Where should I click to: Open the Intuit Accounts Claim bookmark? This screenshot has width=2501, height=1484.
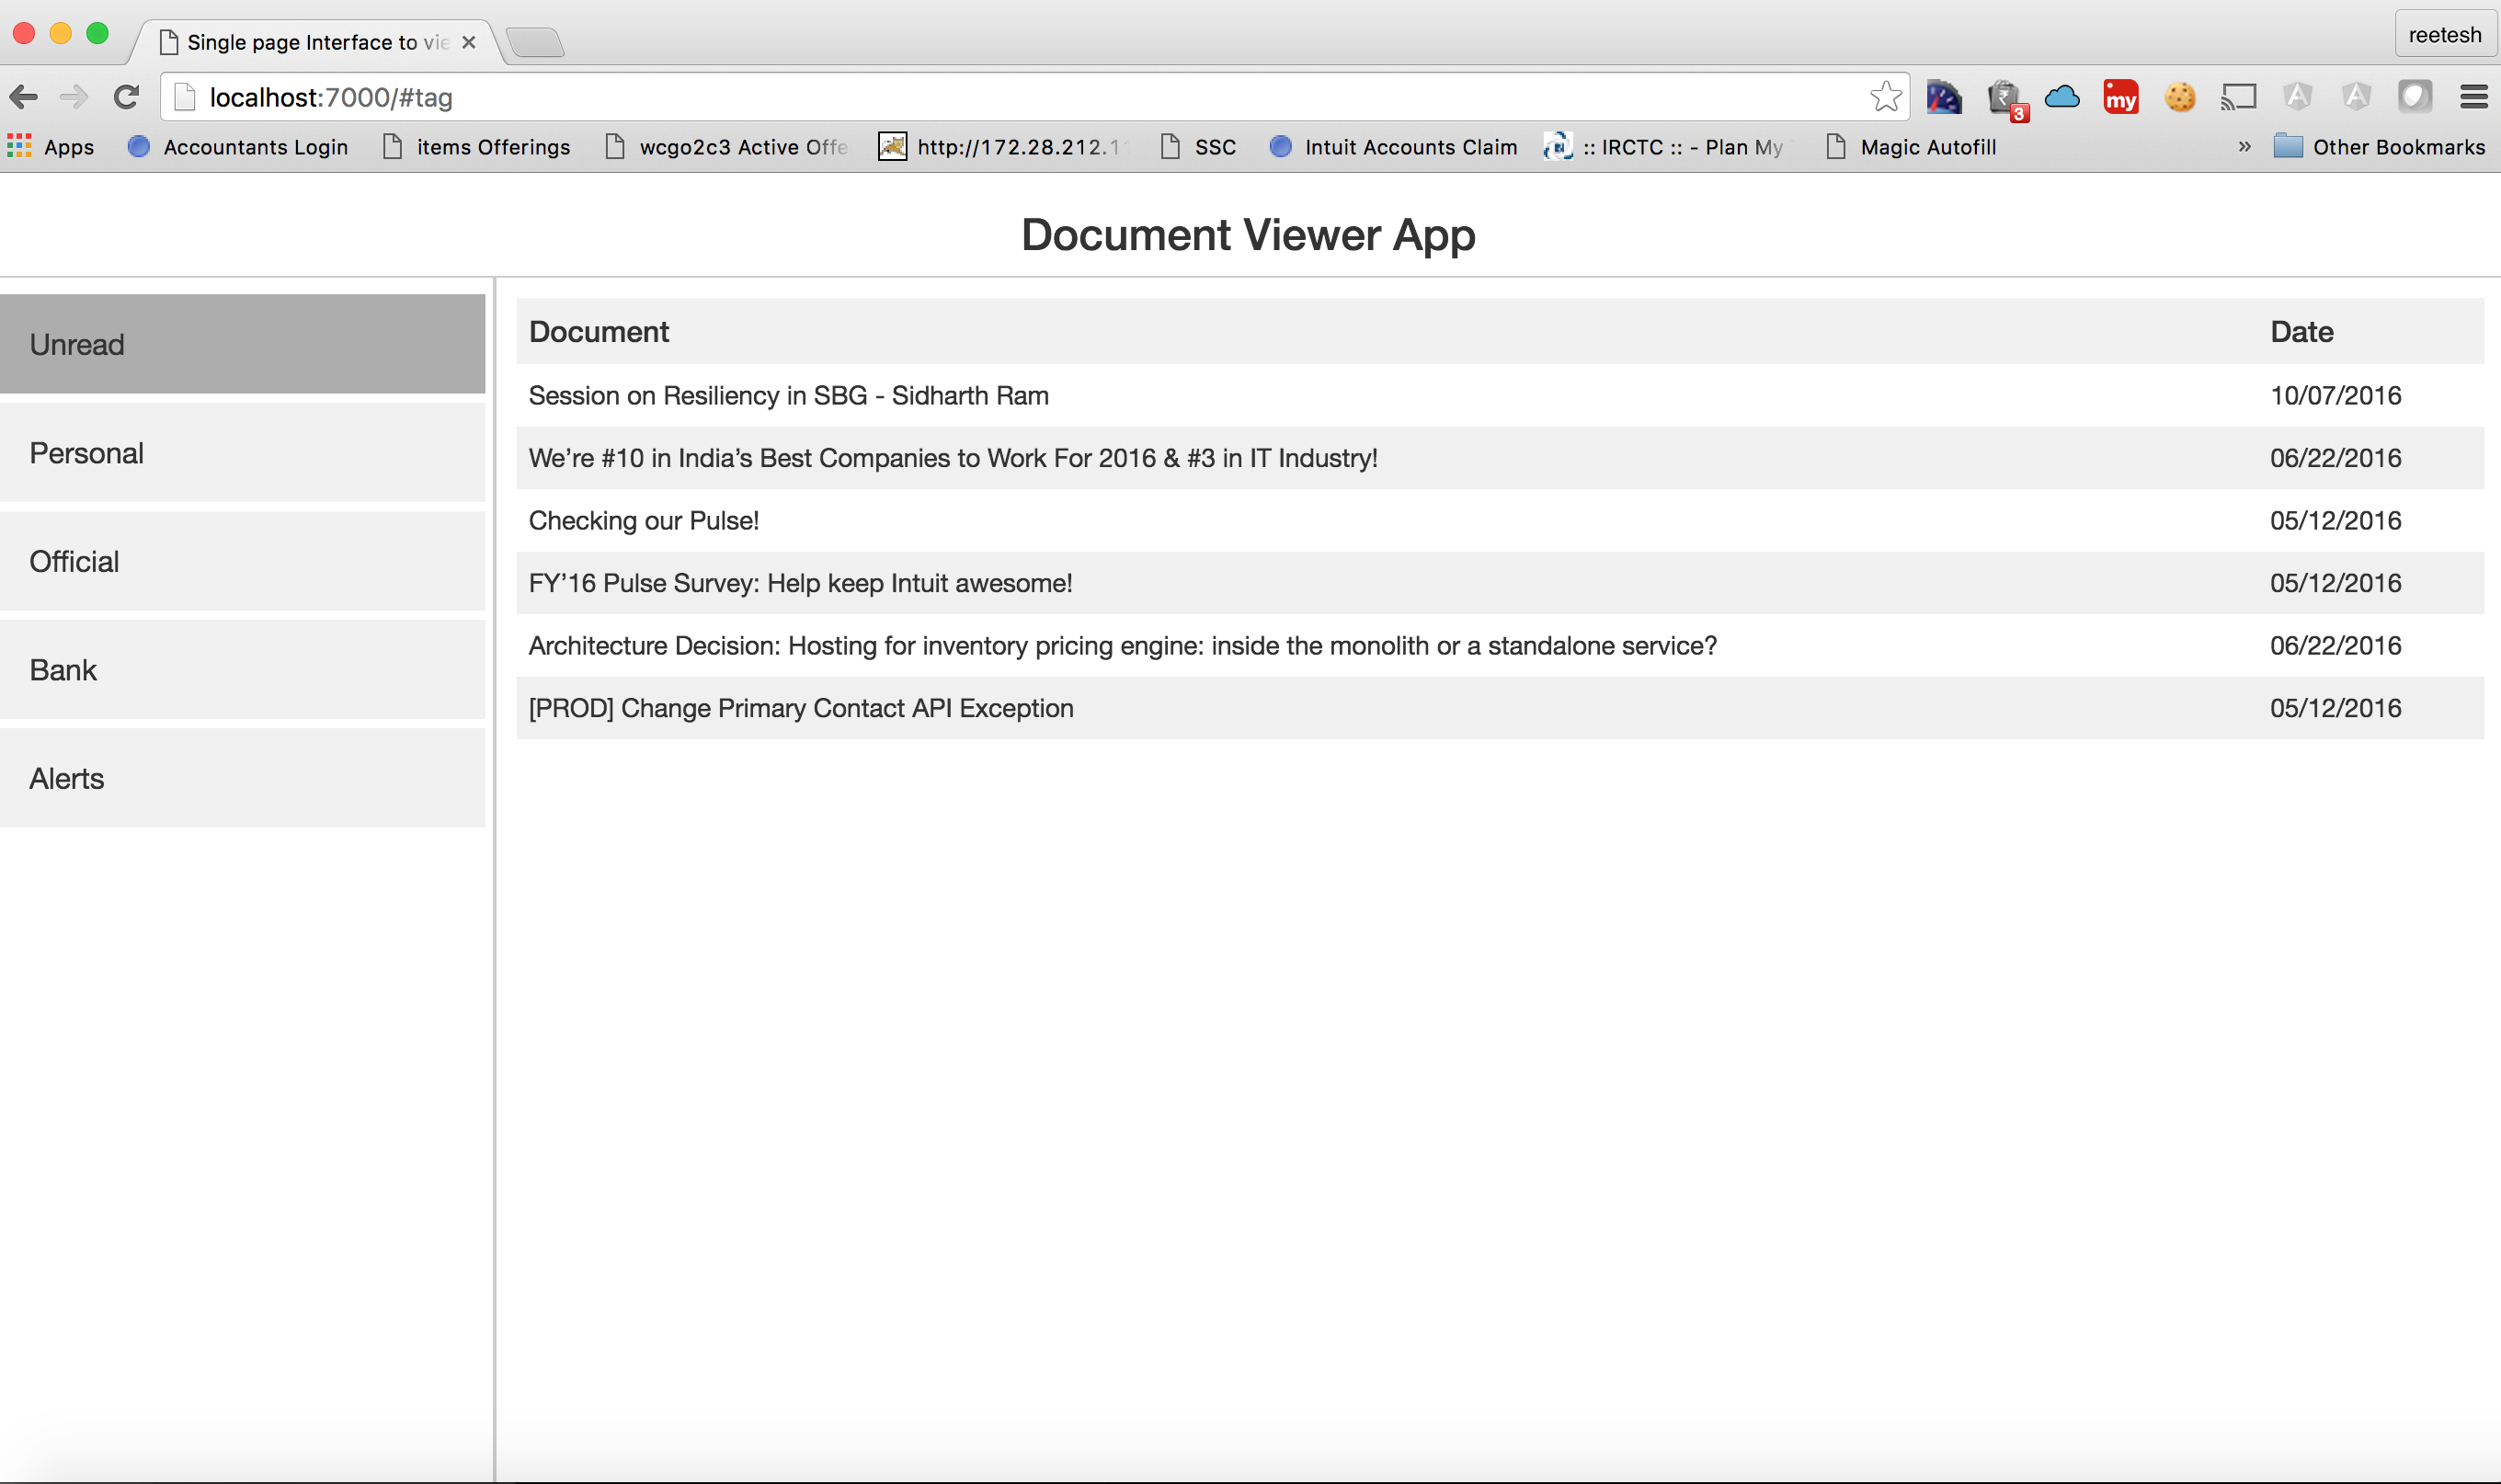(1392, 147)
